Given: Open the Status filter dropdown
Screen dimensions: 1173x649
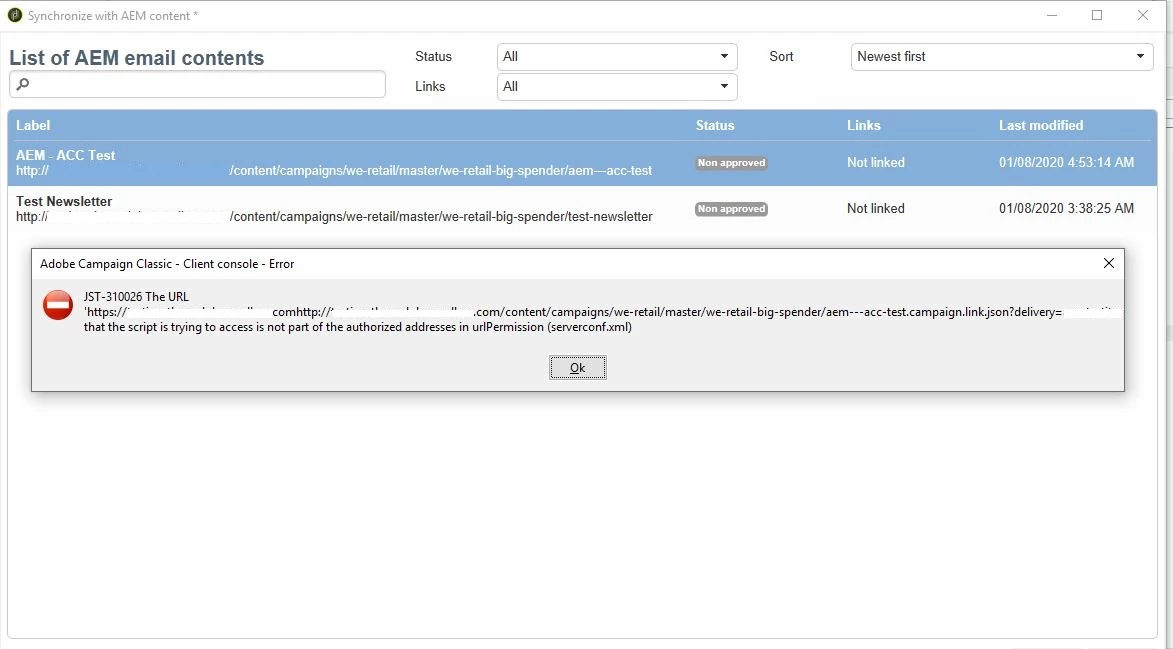Looking at the screenshot, I should pos(617,57).
